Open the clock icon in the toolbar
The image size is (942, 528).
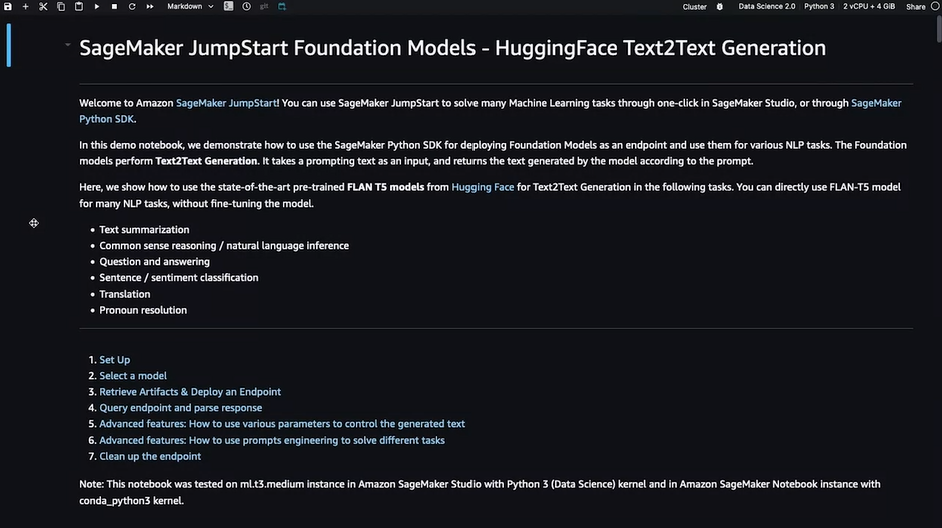246,6
